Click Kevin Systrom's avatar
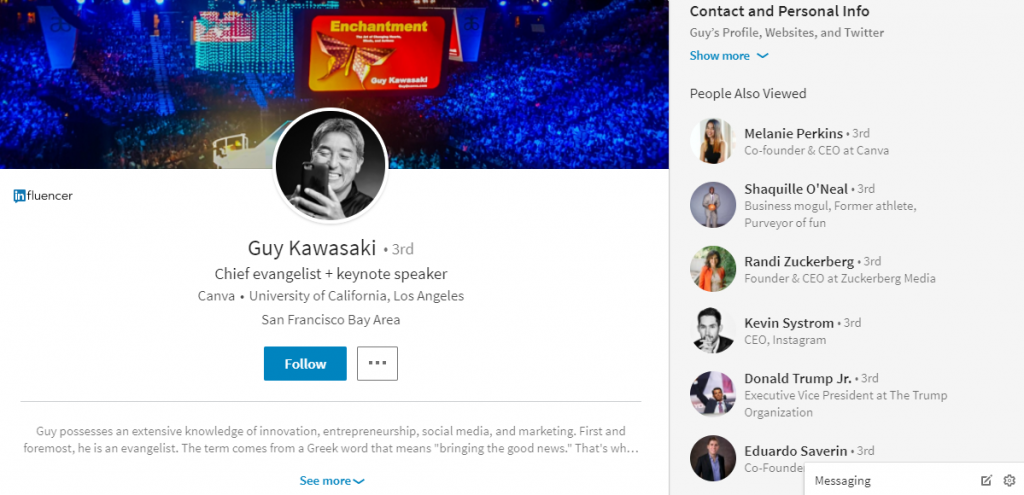Image resolution: width=1024 pixels, height=495 pixels. coord(713,330)
